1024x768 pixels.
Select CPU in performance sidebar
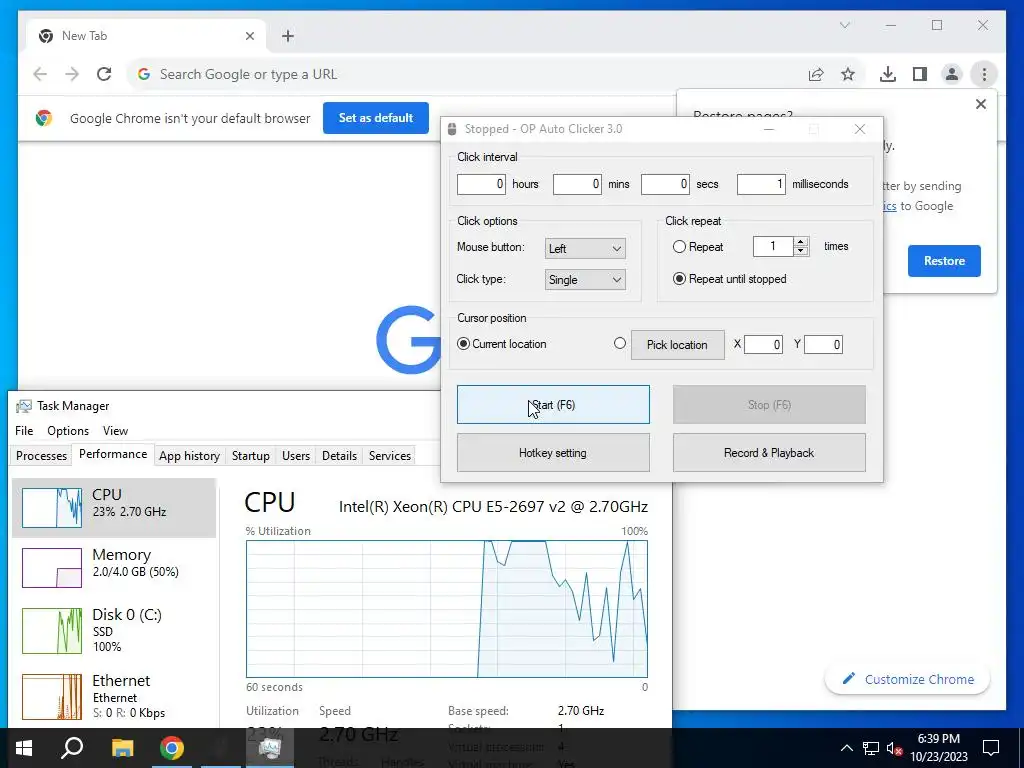click(114, 508)
